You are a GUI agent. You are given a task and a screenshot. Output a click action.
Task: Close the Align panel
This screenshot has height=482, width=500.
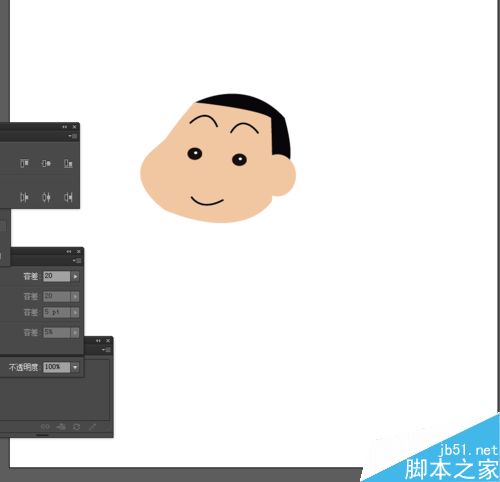[74, 127]
